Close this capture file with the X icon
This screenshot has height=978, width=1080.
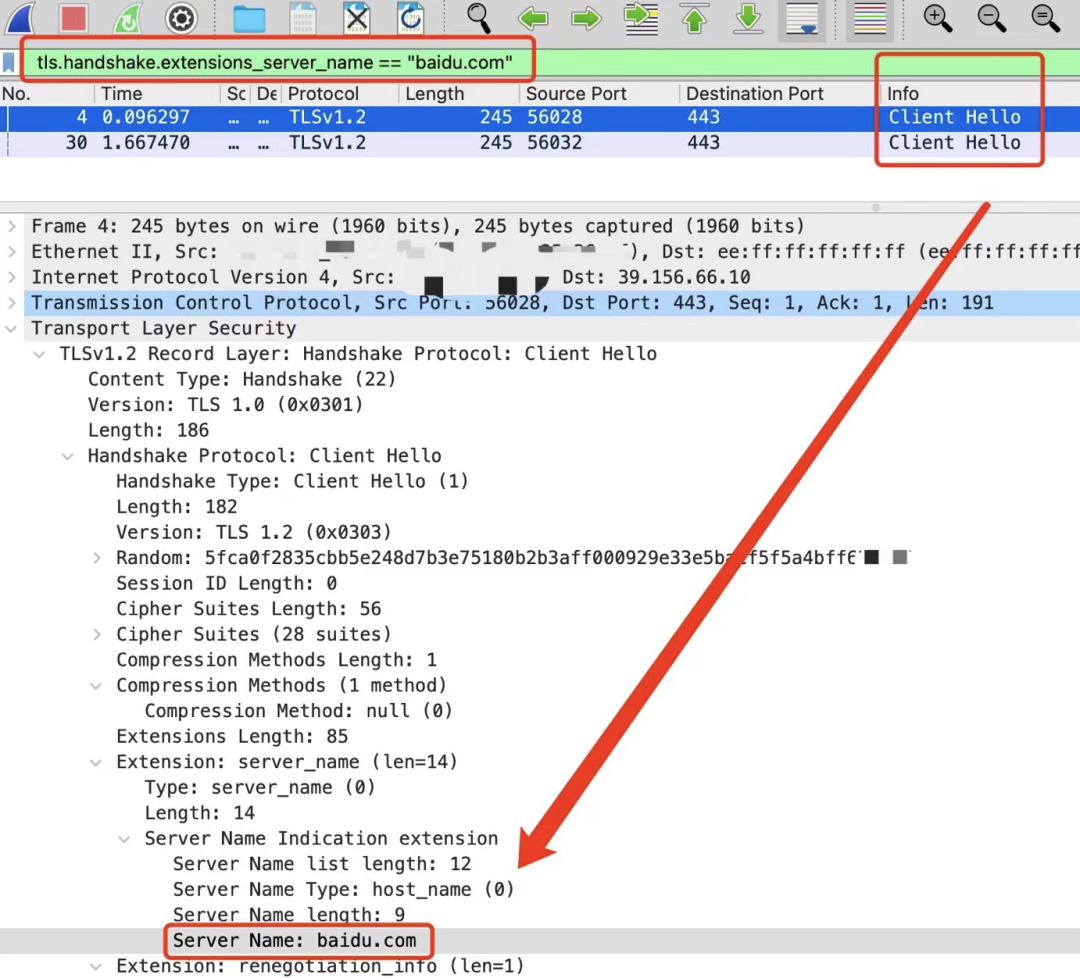pos(357,18)
